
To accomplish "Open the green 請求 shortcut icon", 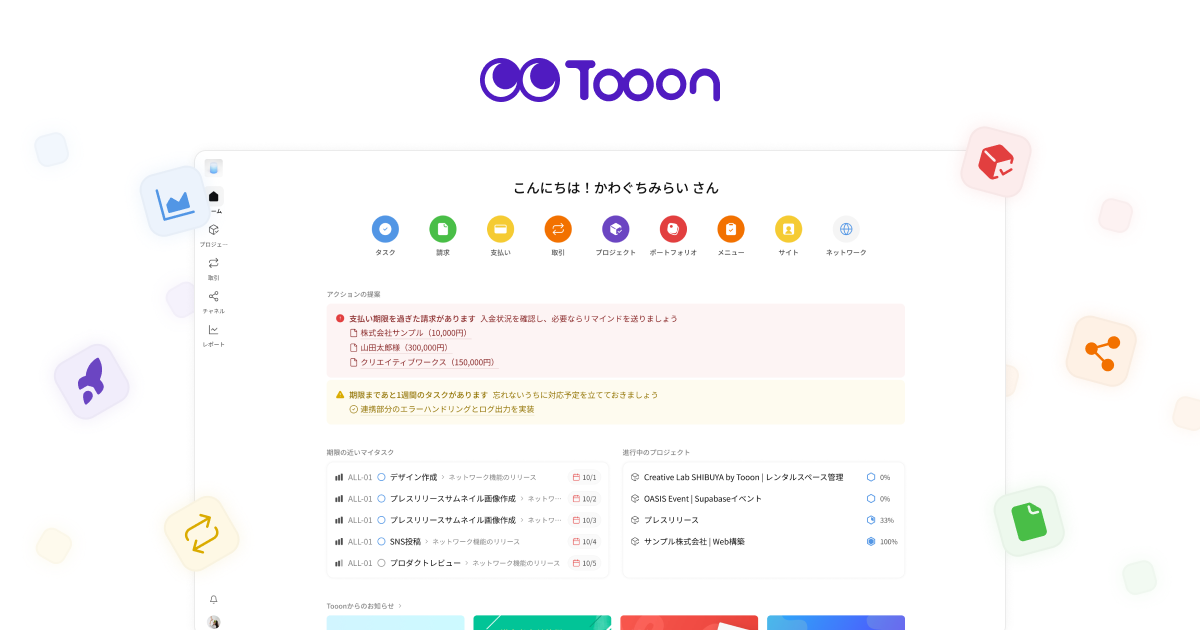I will coord(443,229).
